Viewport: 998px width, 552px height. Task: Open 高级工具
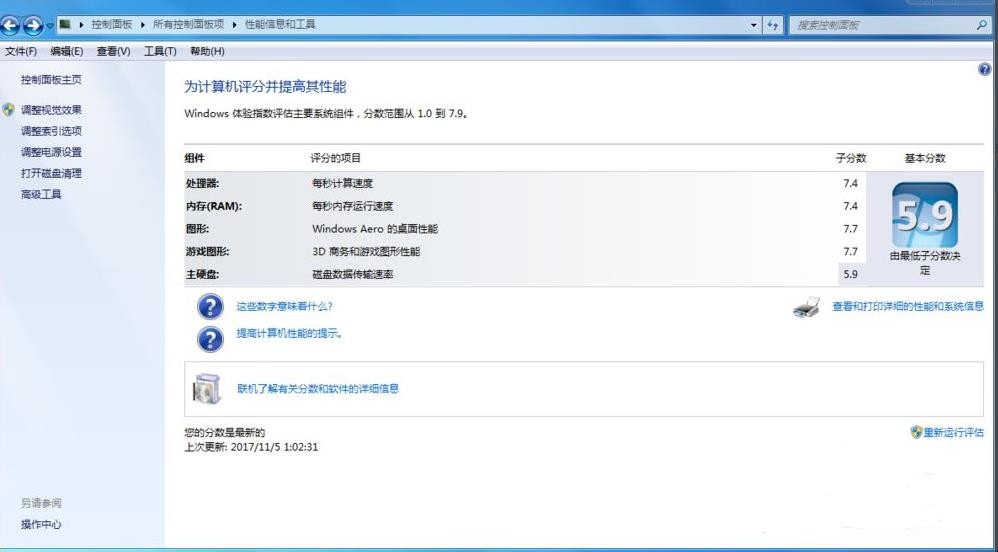click(41, 194)
